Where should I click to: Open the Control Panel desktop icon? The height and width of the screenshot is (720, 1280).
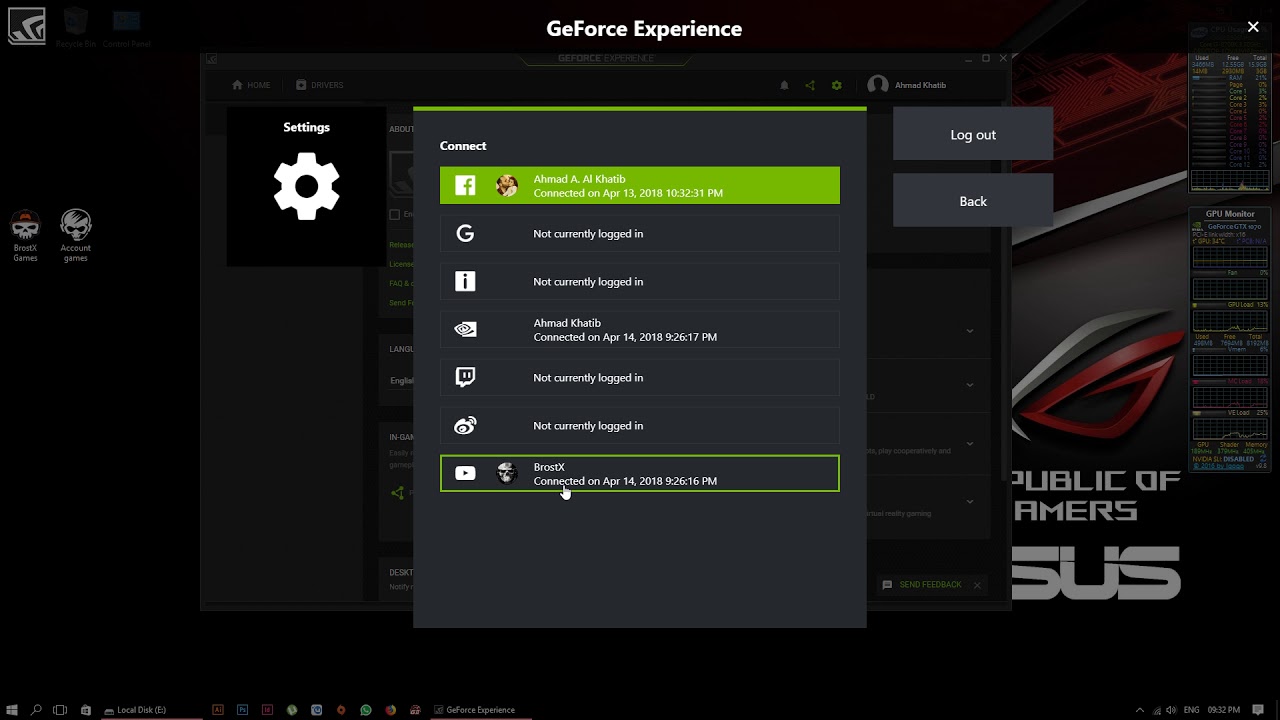coord(127,28)
